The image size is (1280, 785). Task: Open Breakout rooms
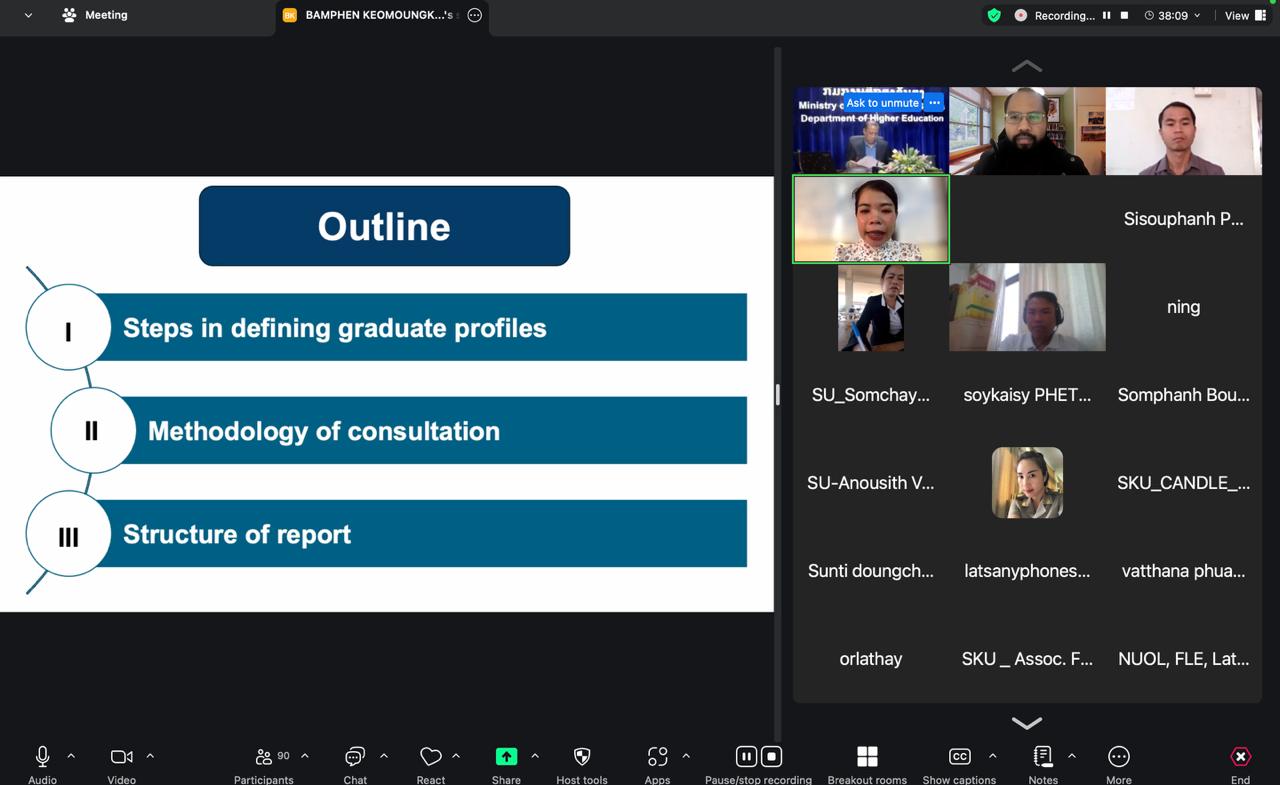click(x=867, y=758)
